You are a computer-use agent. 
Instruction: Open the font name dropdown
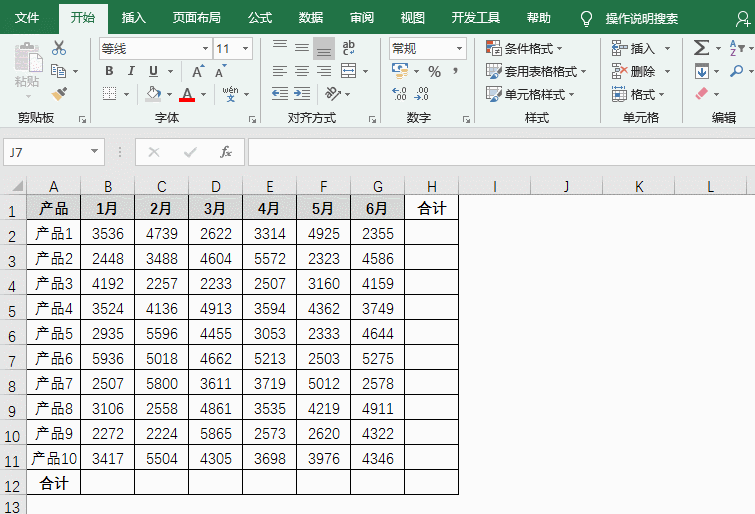206,49
